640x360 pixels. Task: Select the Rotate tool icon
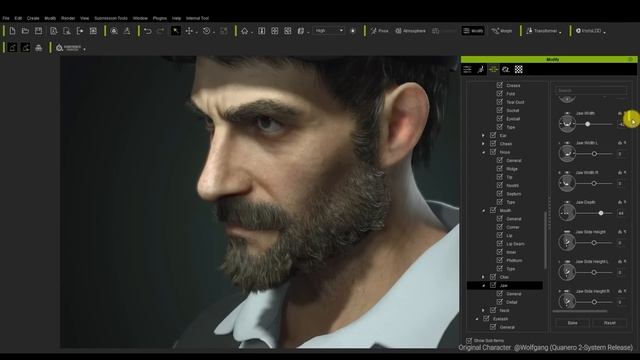(207, 31)
